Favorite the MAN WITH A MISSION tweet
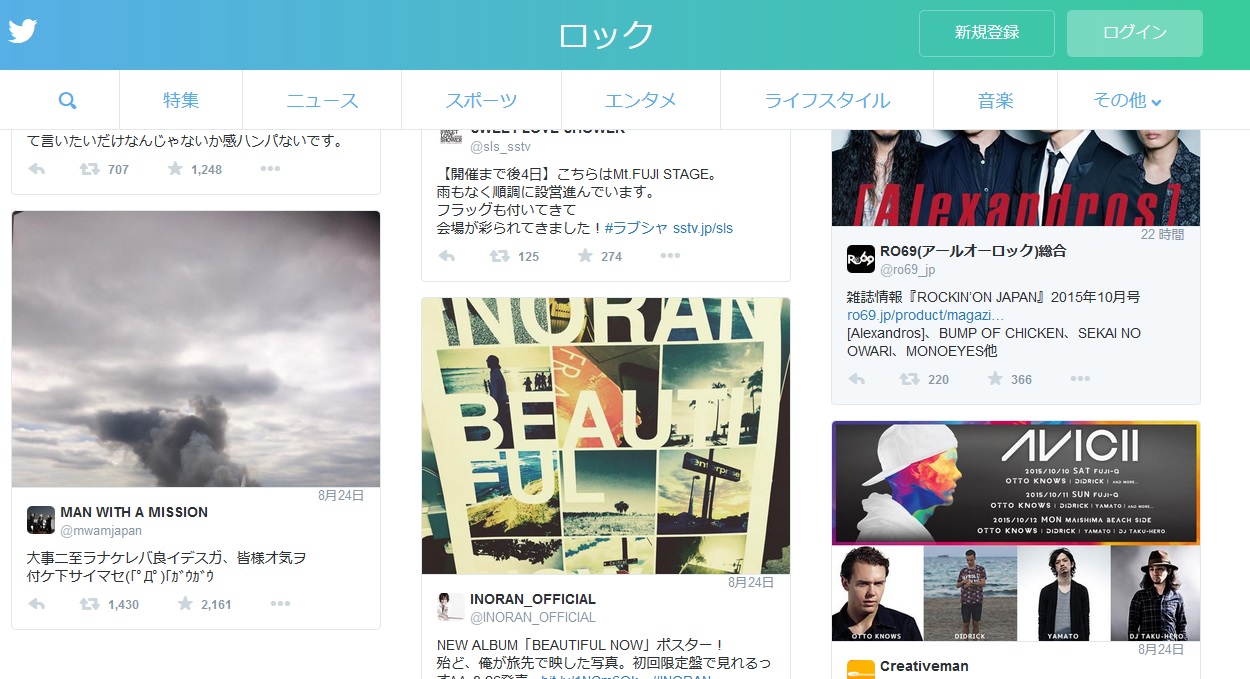Viewport: 1250px width, 679px height. [x=185, y=604]
